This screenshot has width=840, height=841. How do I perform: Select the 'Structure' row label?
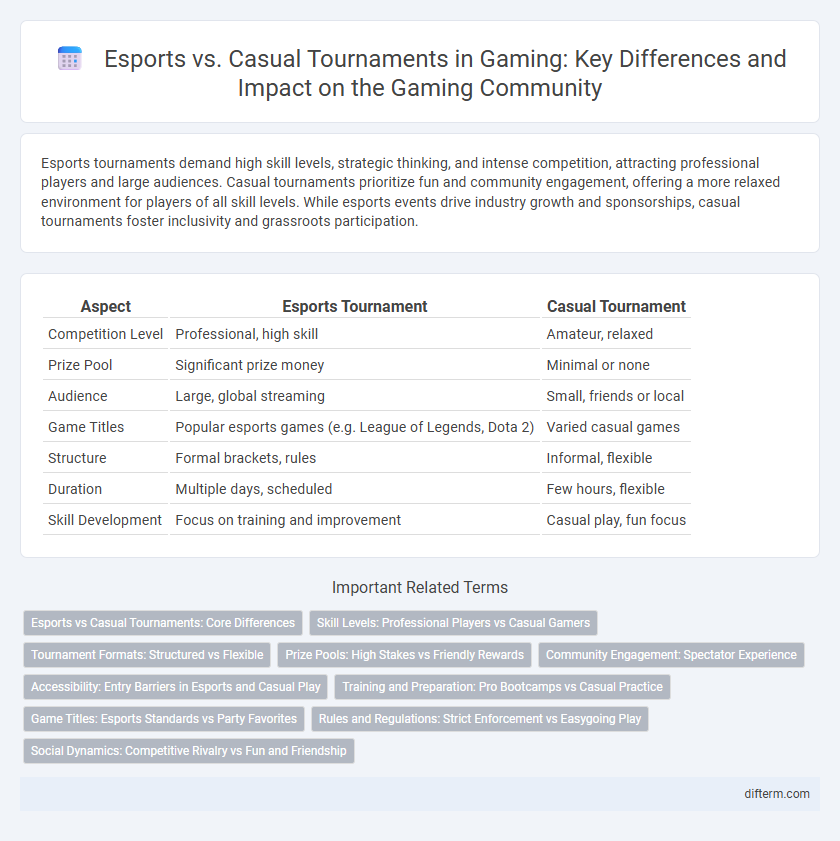106,458
